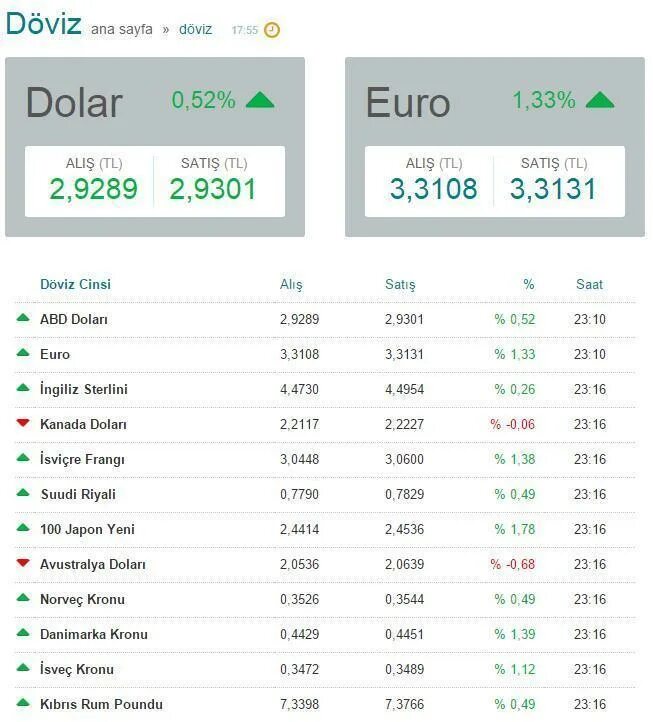The width and height of the screenshot is (653, 722).
Task: Click the red down arrow next to Kanada Doları
Action: [x=23, y=423]
